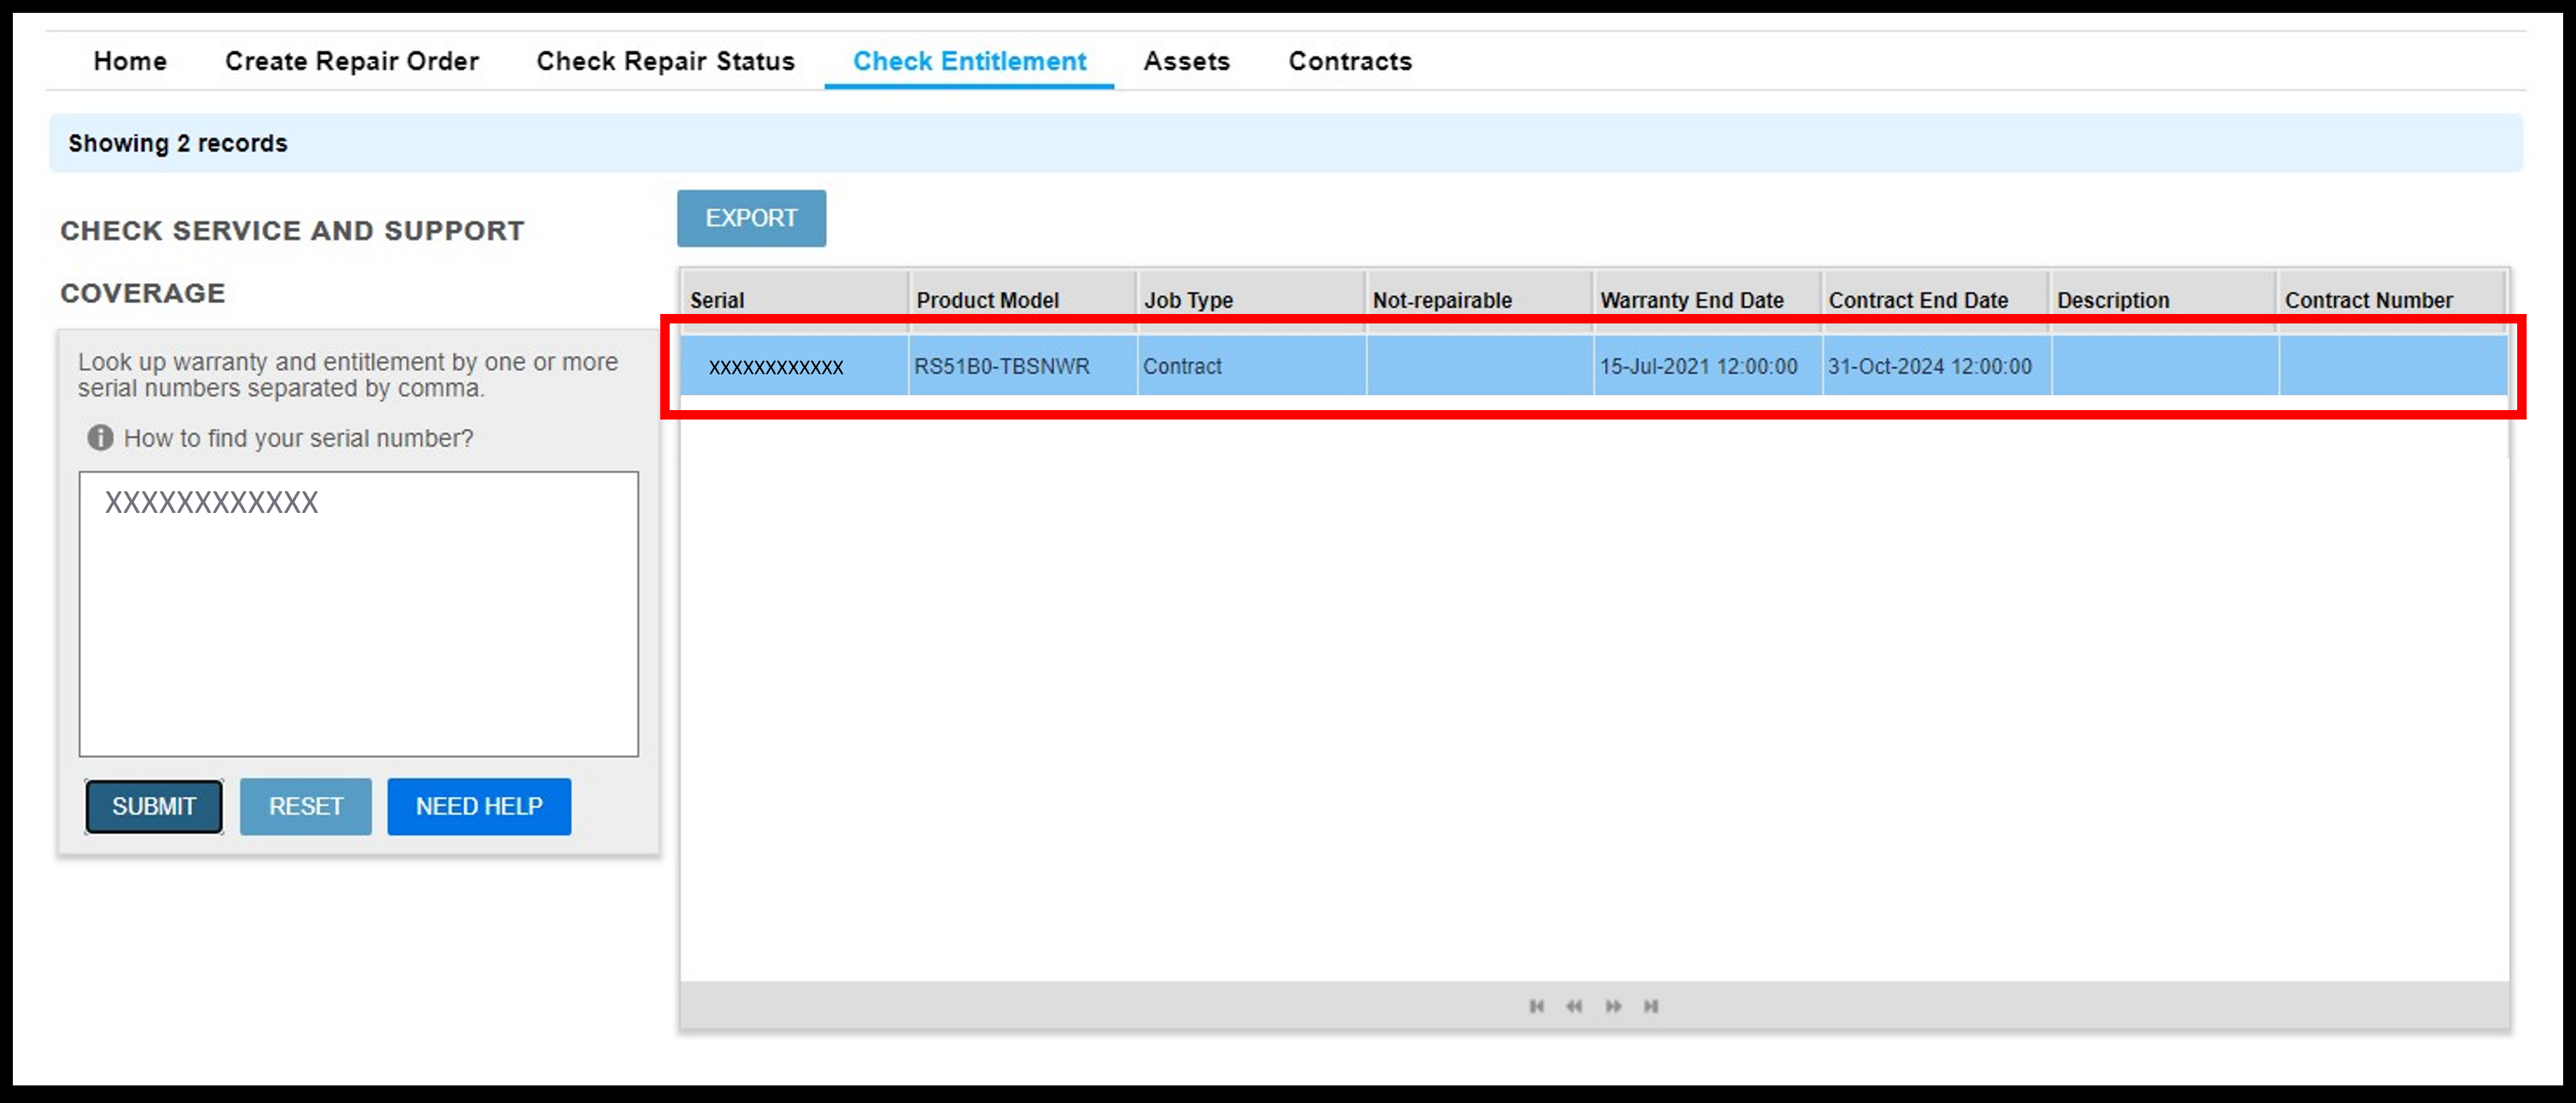
Task: Reset the serial number form
Action: (x=306, y=806)
